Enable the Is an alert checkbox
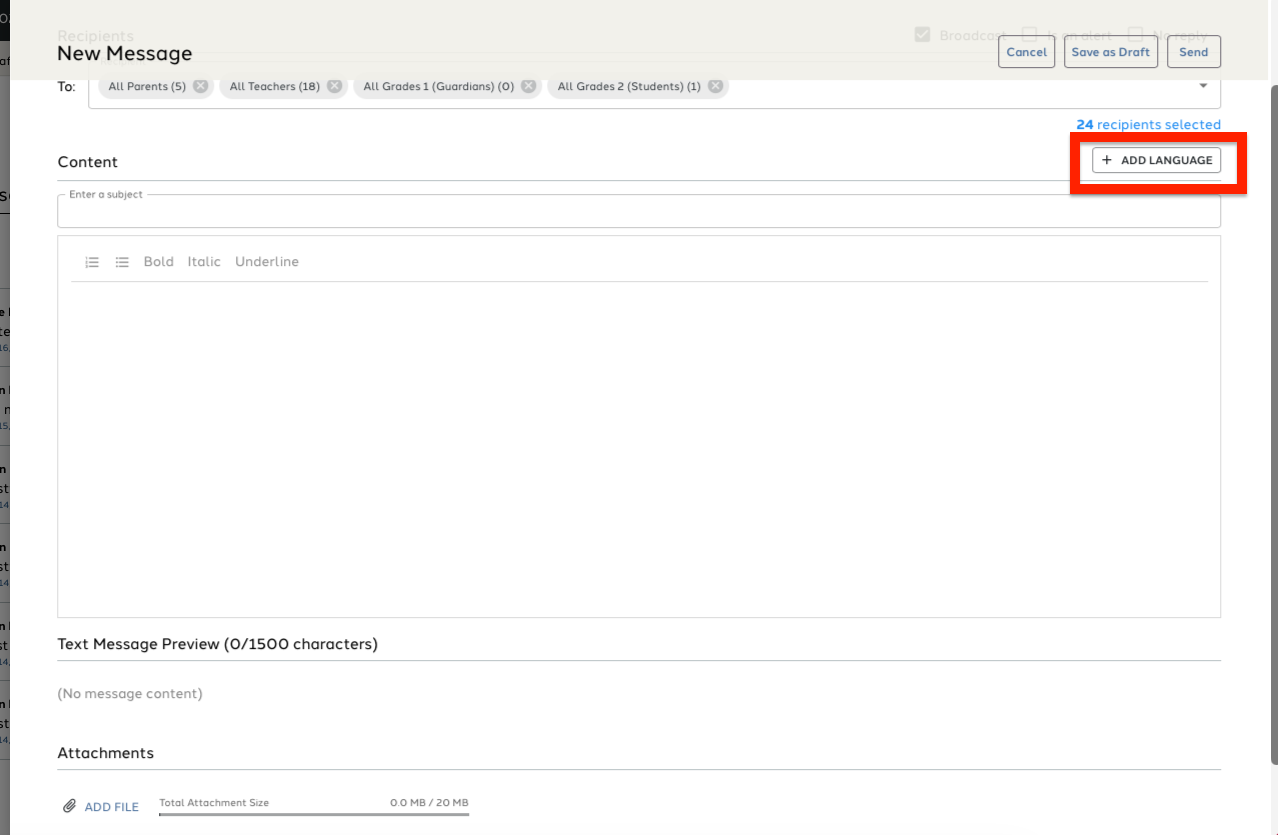The image size is (1278, 835). [x=1029, y=35]
